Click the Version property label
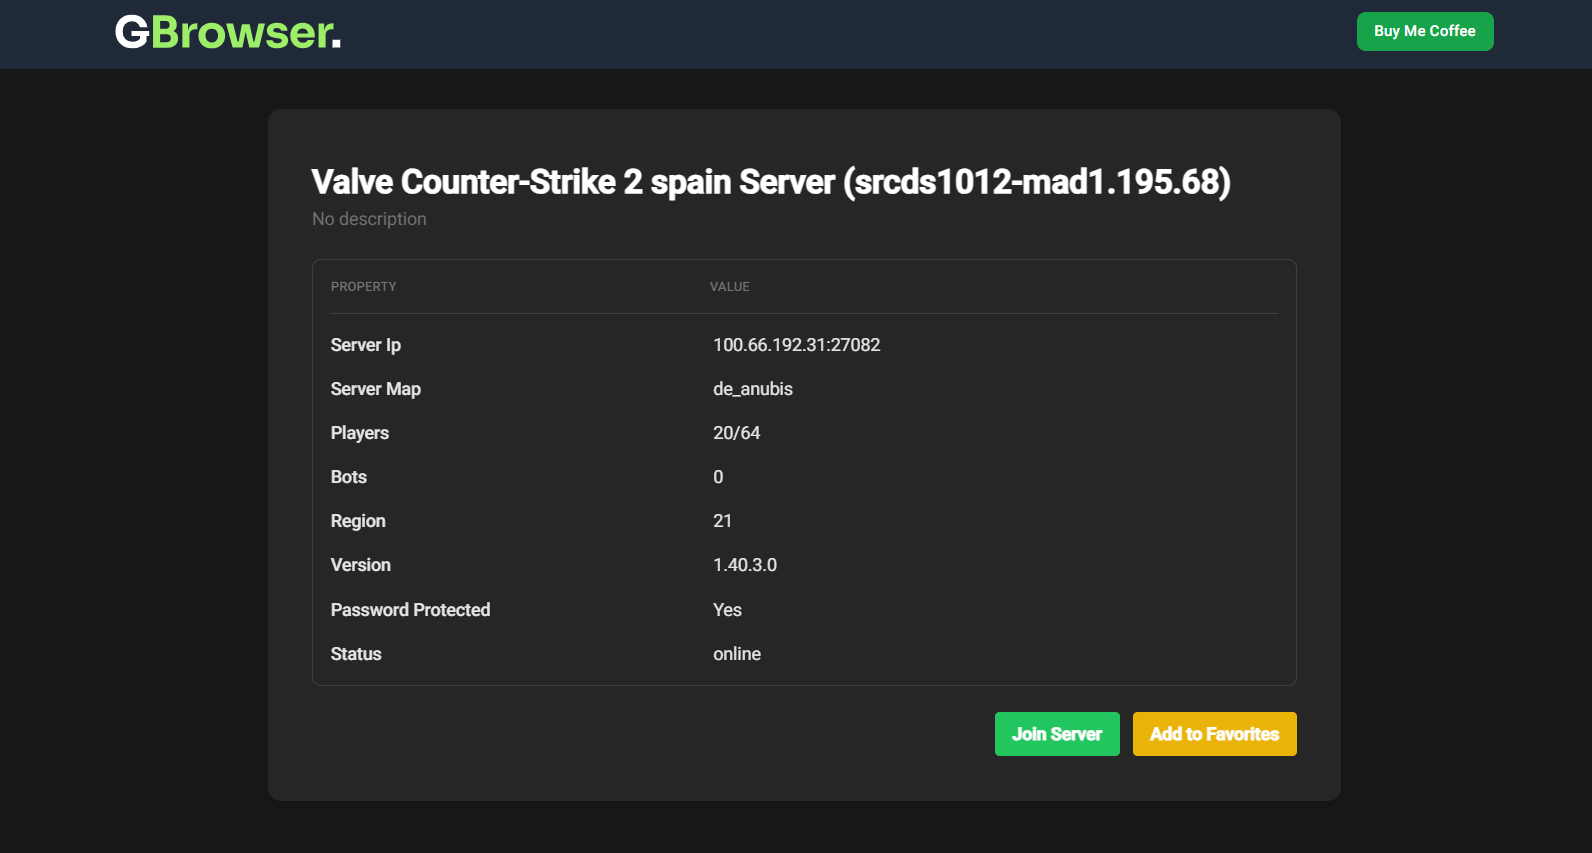This screenshot has height=853, width=1592. coord(361,565)
